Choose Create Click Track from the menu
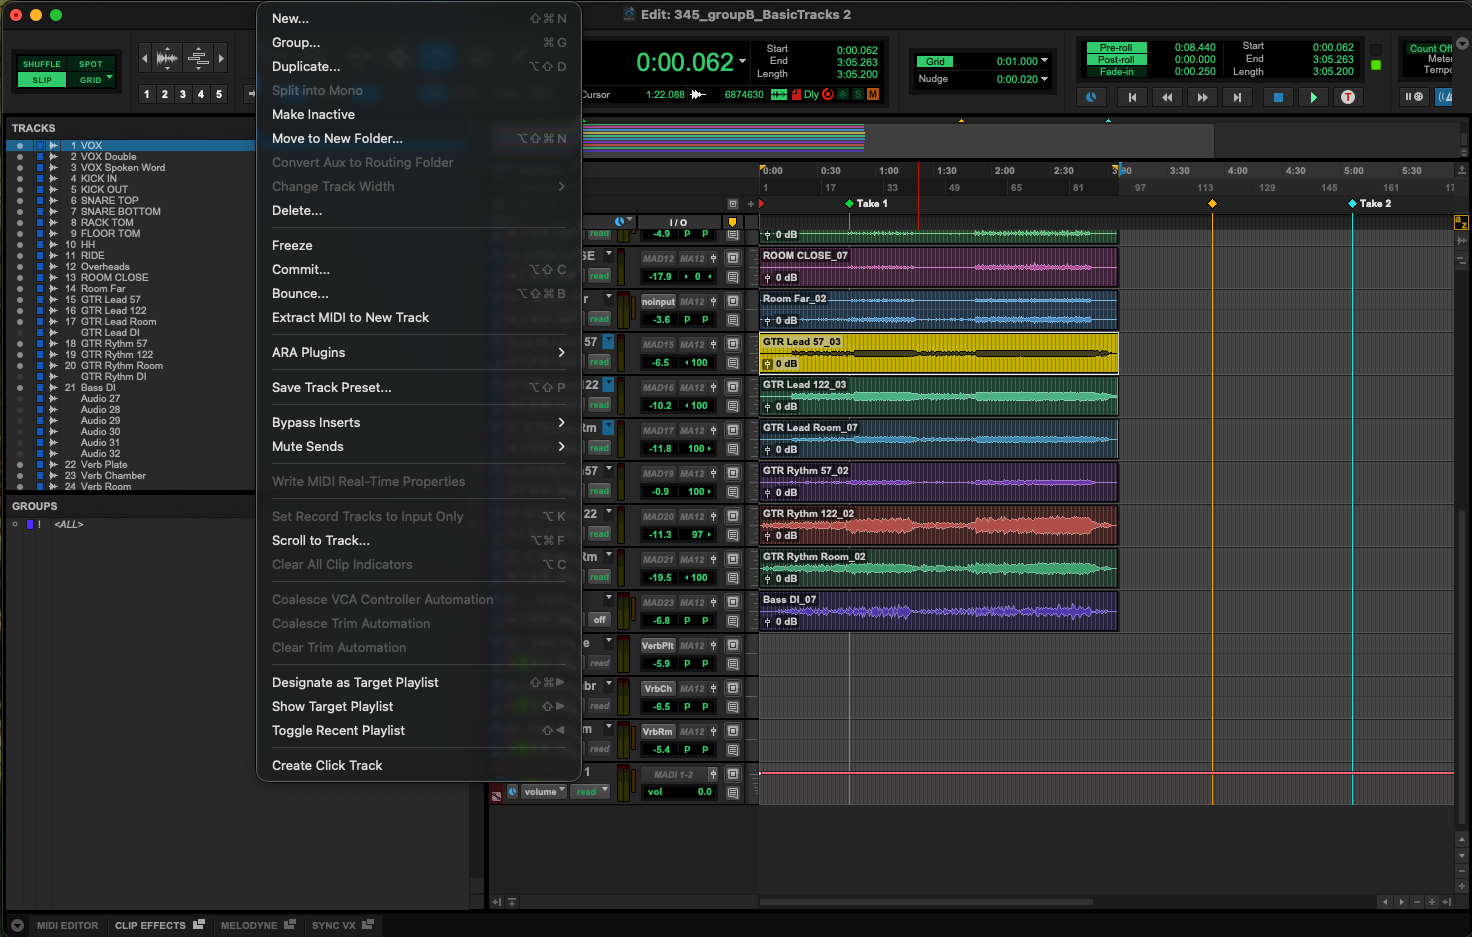 [327, 765]
